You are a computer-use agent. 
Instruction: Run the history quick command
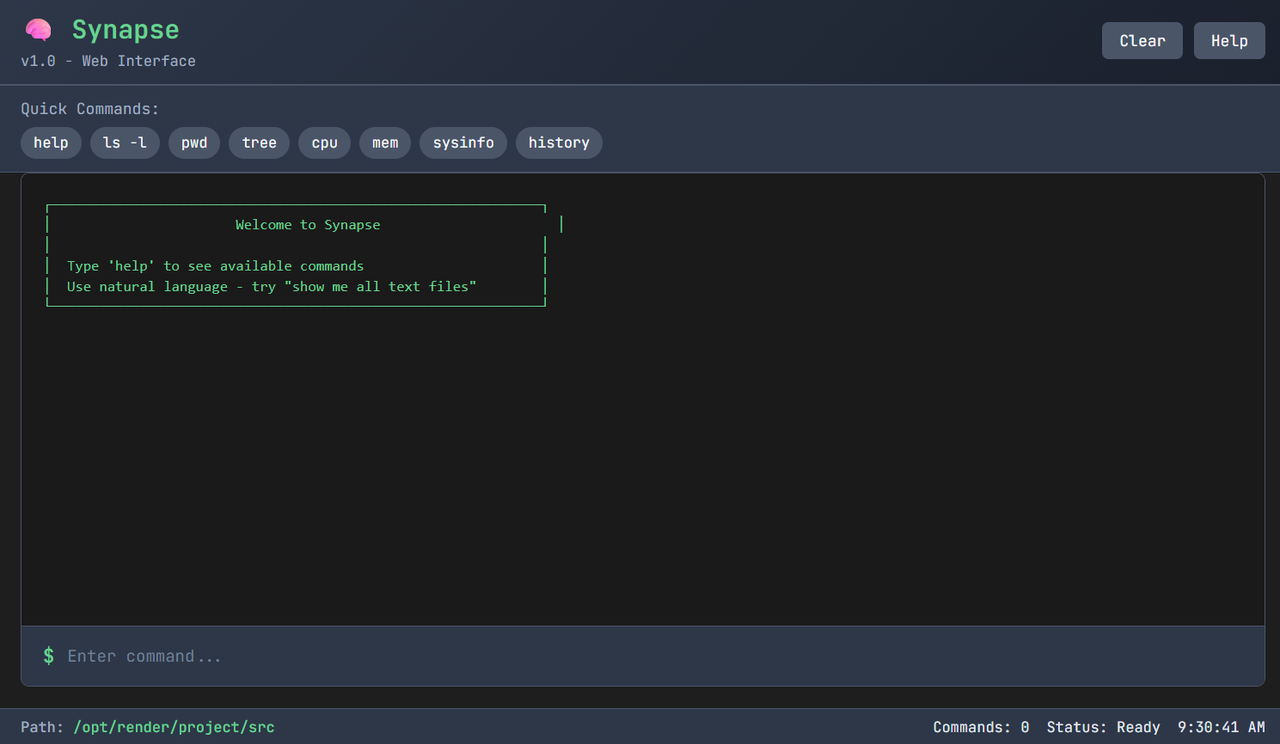(x=558, y=142)
